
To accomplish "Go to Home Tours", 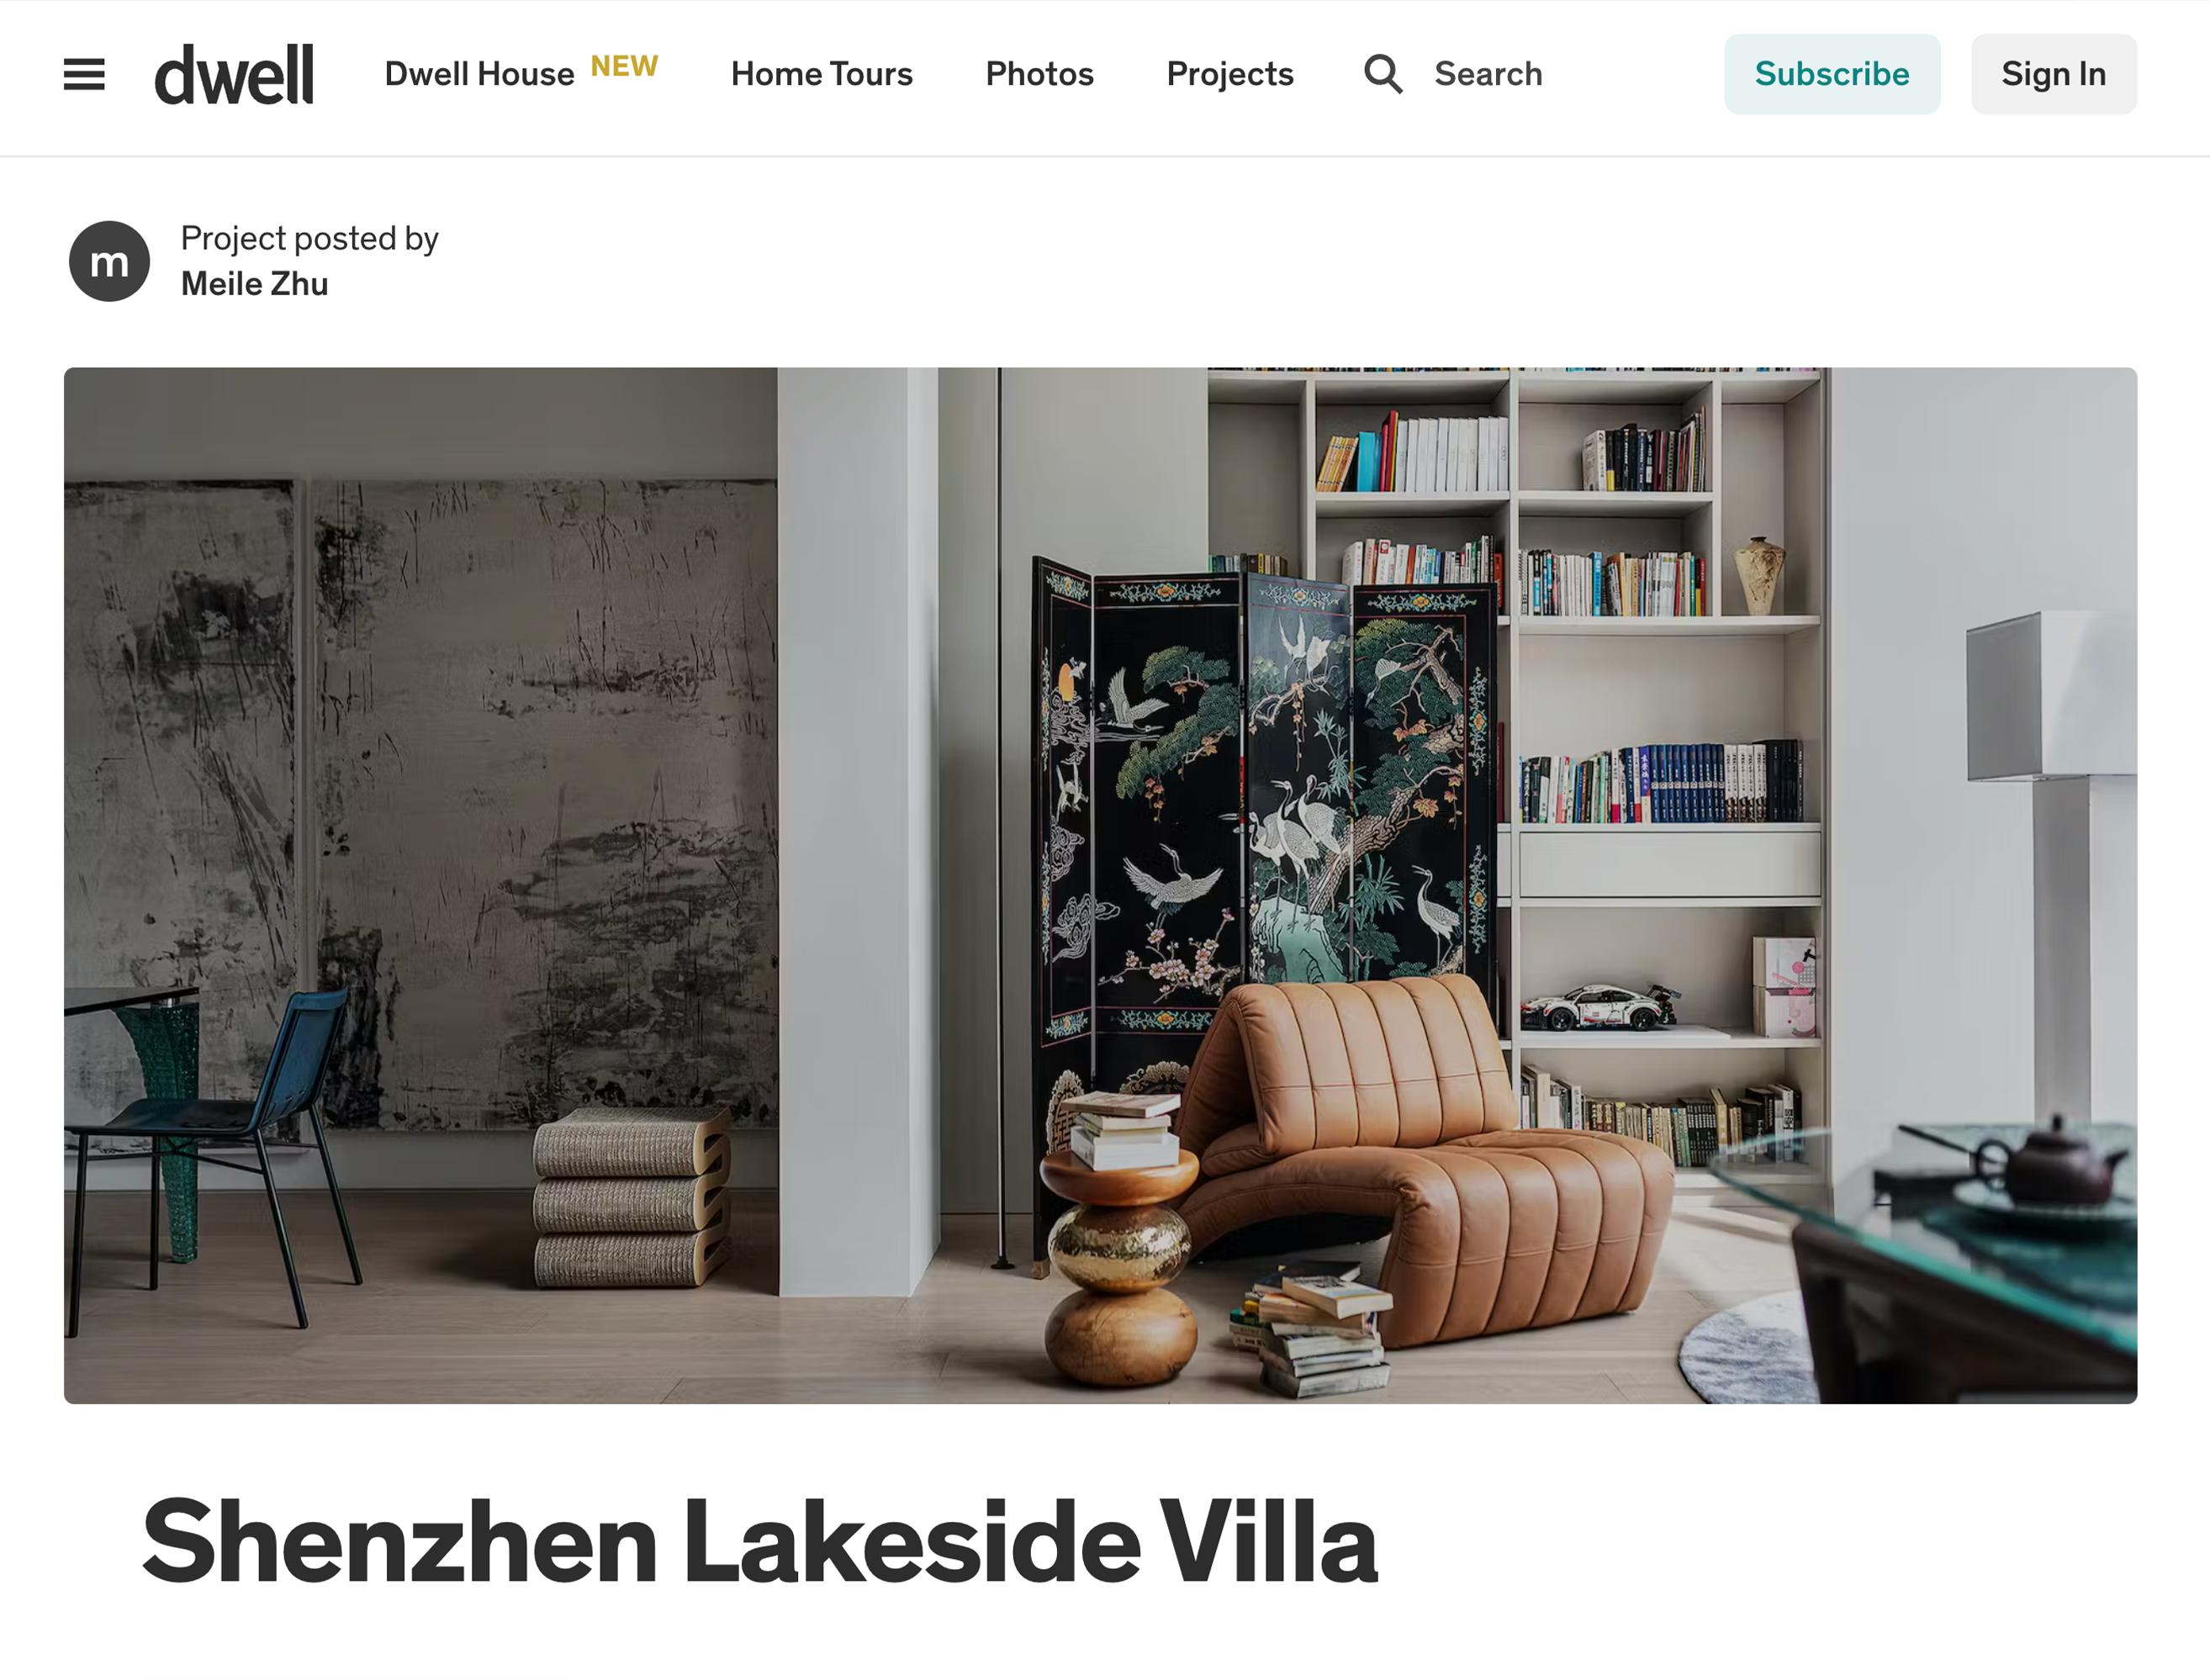I will [x=821, y=74].
